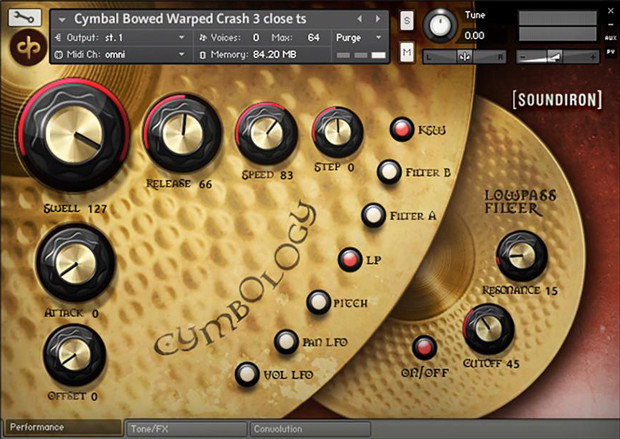Click the Cutoff knob
This screenshot has width=620, height=439.
point(488,329)
